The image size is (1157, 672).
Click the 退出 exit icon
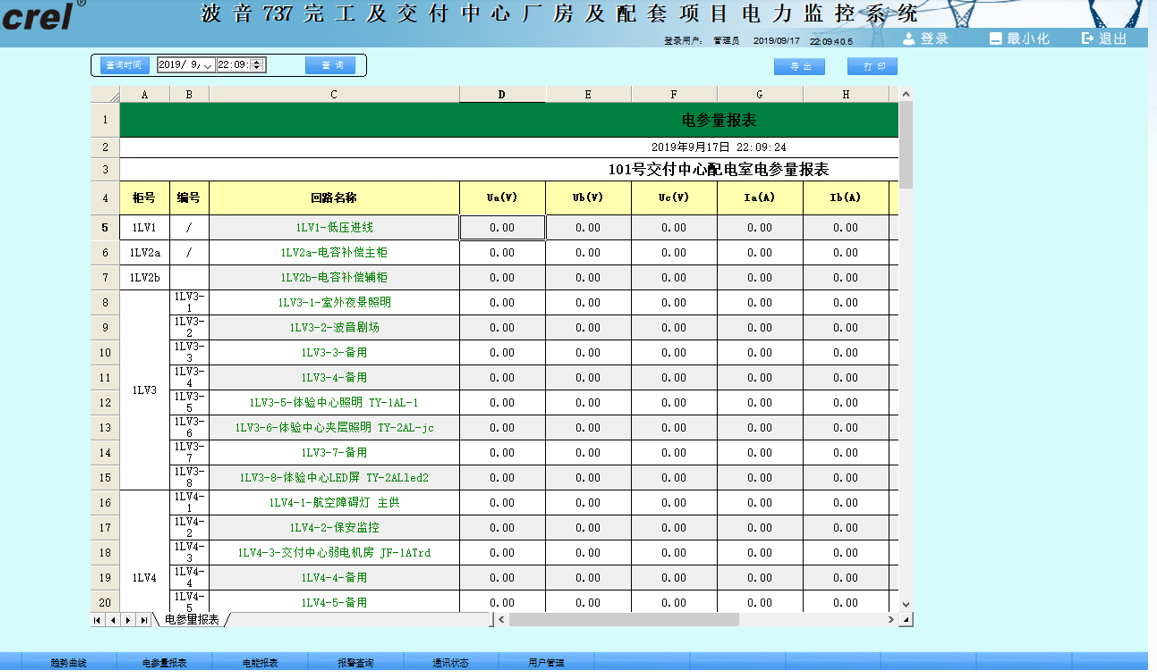[1088, 39]
